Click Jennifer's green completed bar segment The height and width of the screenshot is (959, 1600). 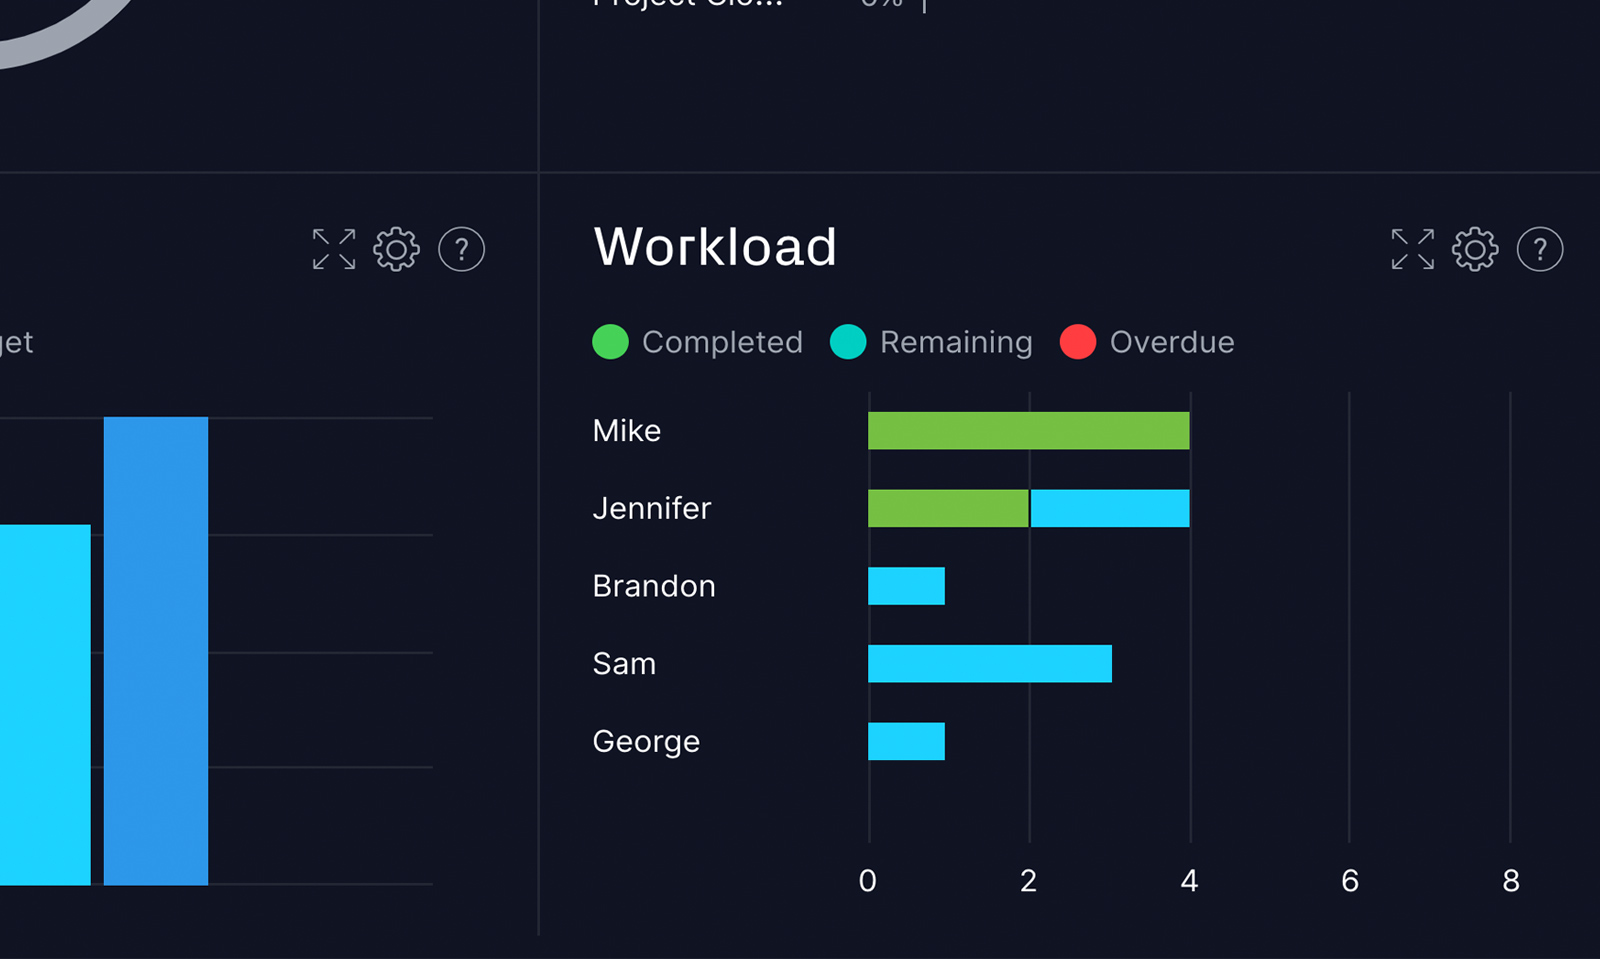tap(948, 508)
